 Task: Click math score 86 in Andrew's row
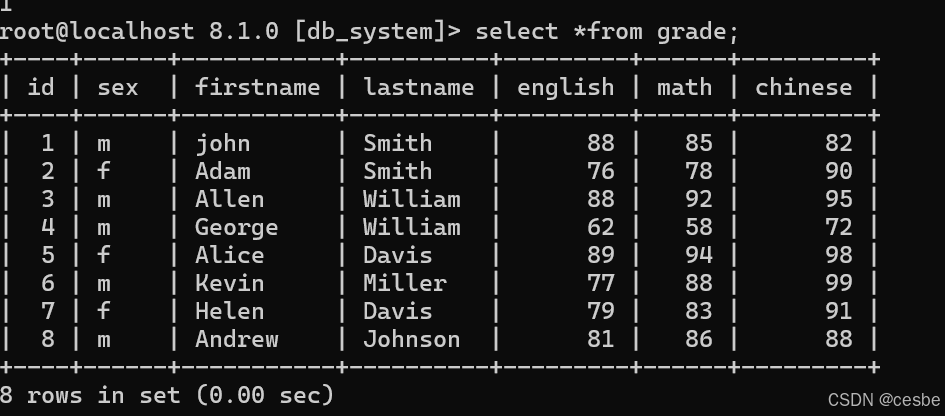pos(699,339)
